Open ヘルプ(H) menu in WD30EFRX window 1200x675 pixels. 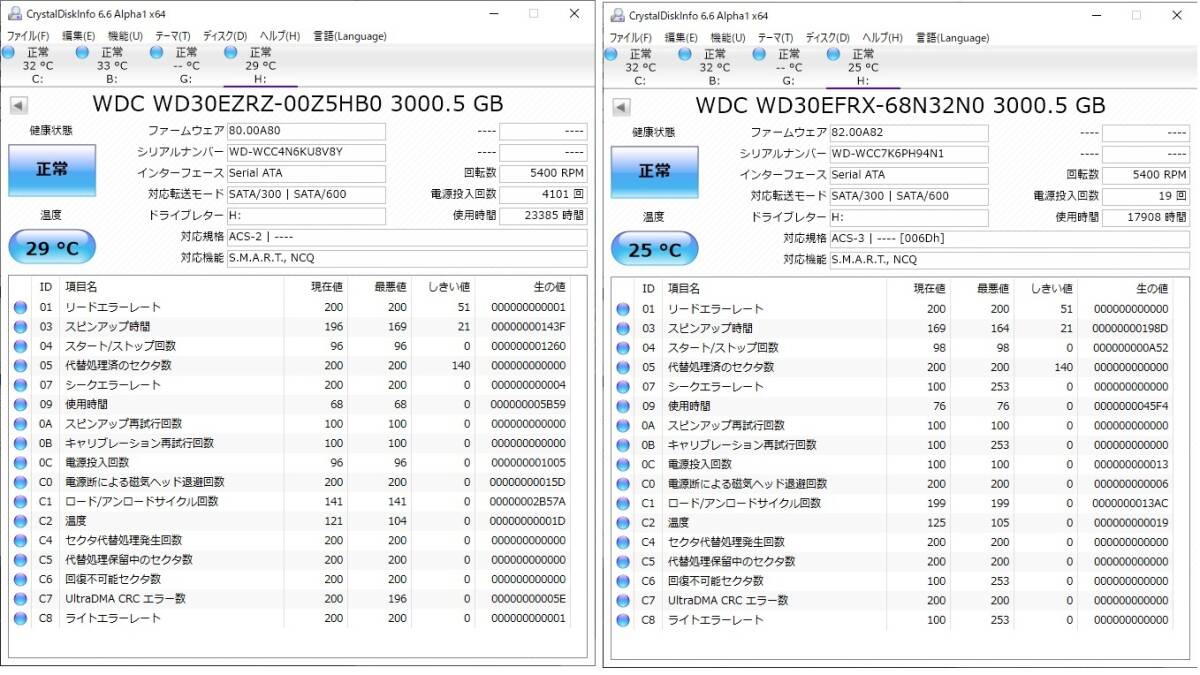[x=881, y=38]
